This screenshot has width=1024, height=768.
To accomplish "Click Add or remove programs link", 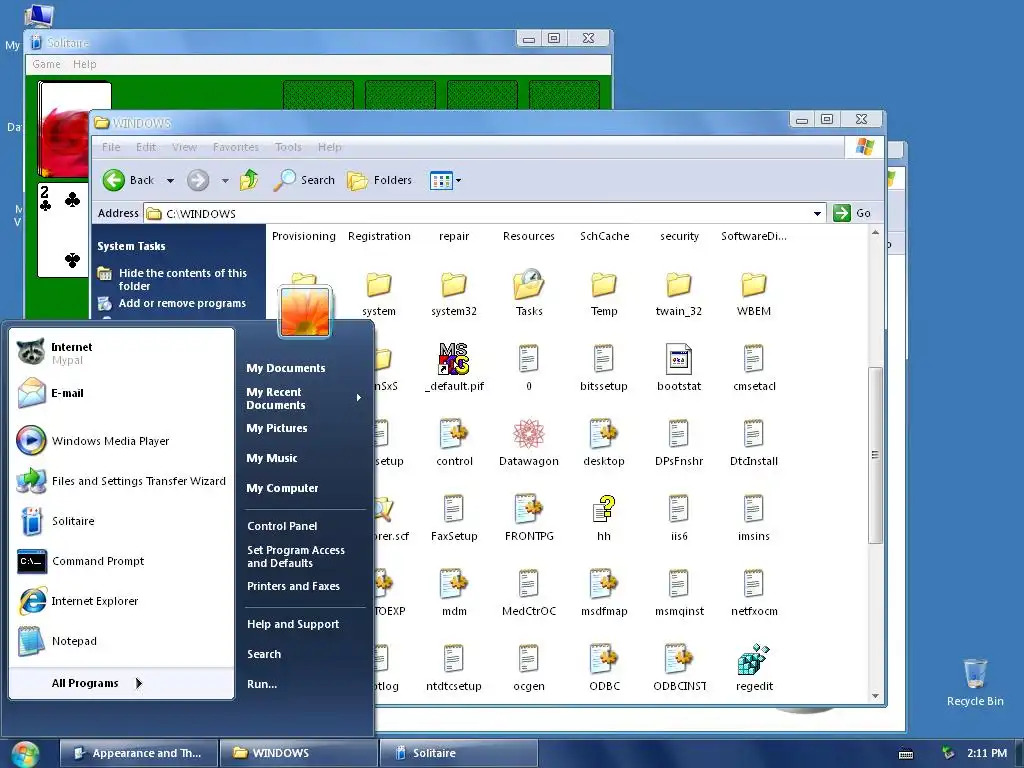I will [x=182, y=303].
